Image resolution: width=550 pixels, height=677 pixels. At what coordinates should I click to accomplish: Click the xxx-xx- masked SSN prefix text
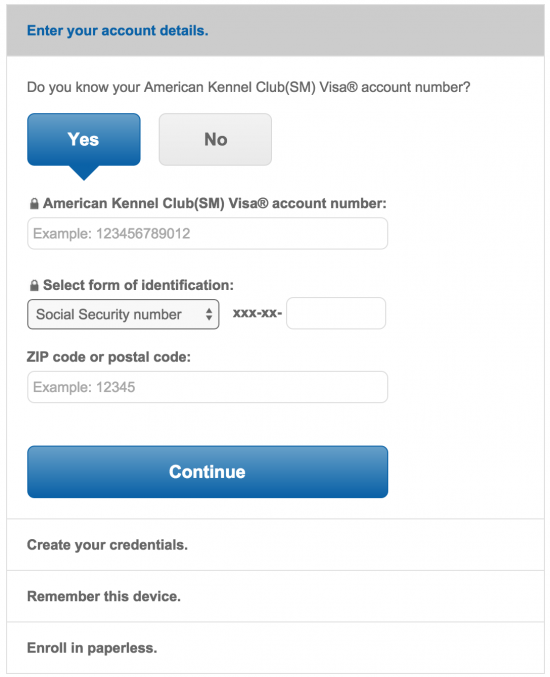[257, 313]
